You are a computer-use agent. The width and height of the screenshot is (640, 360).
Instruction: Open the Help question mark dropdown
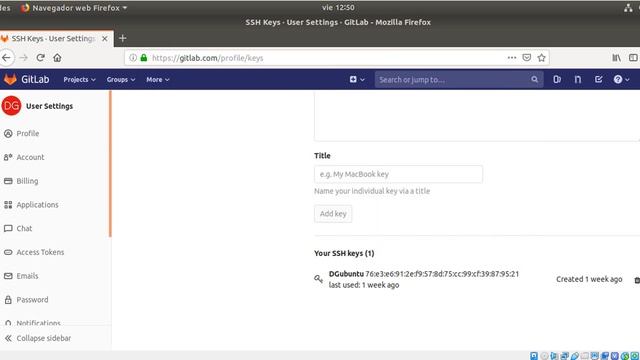pos(621,79)
